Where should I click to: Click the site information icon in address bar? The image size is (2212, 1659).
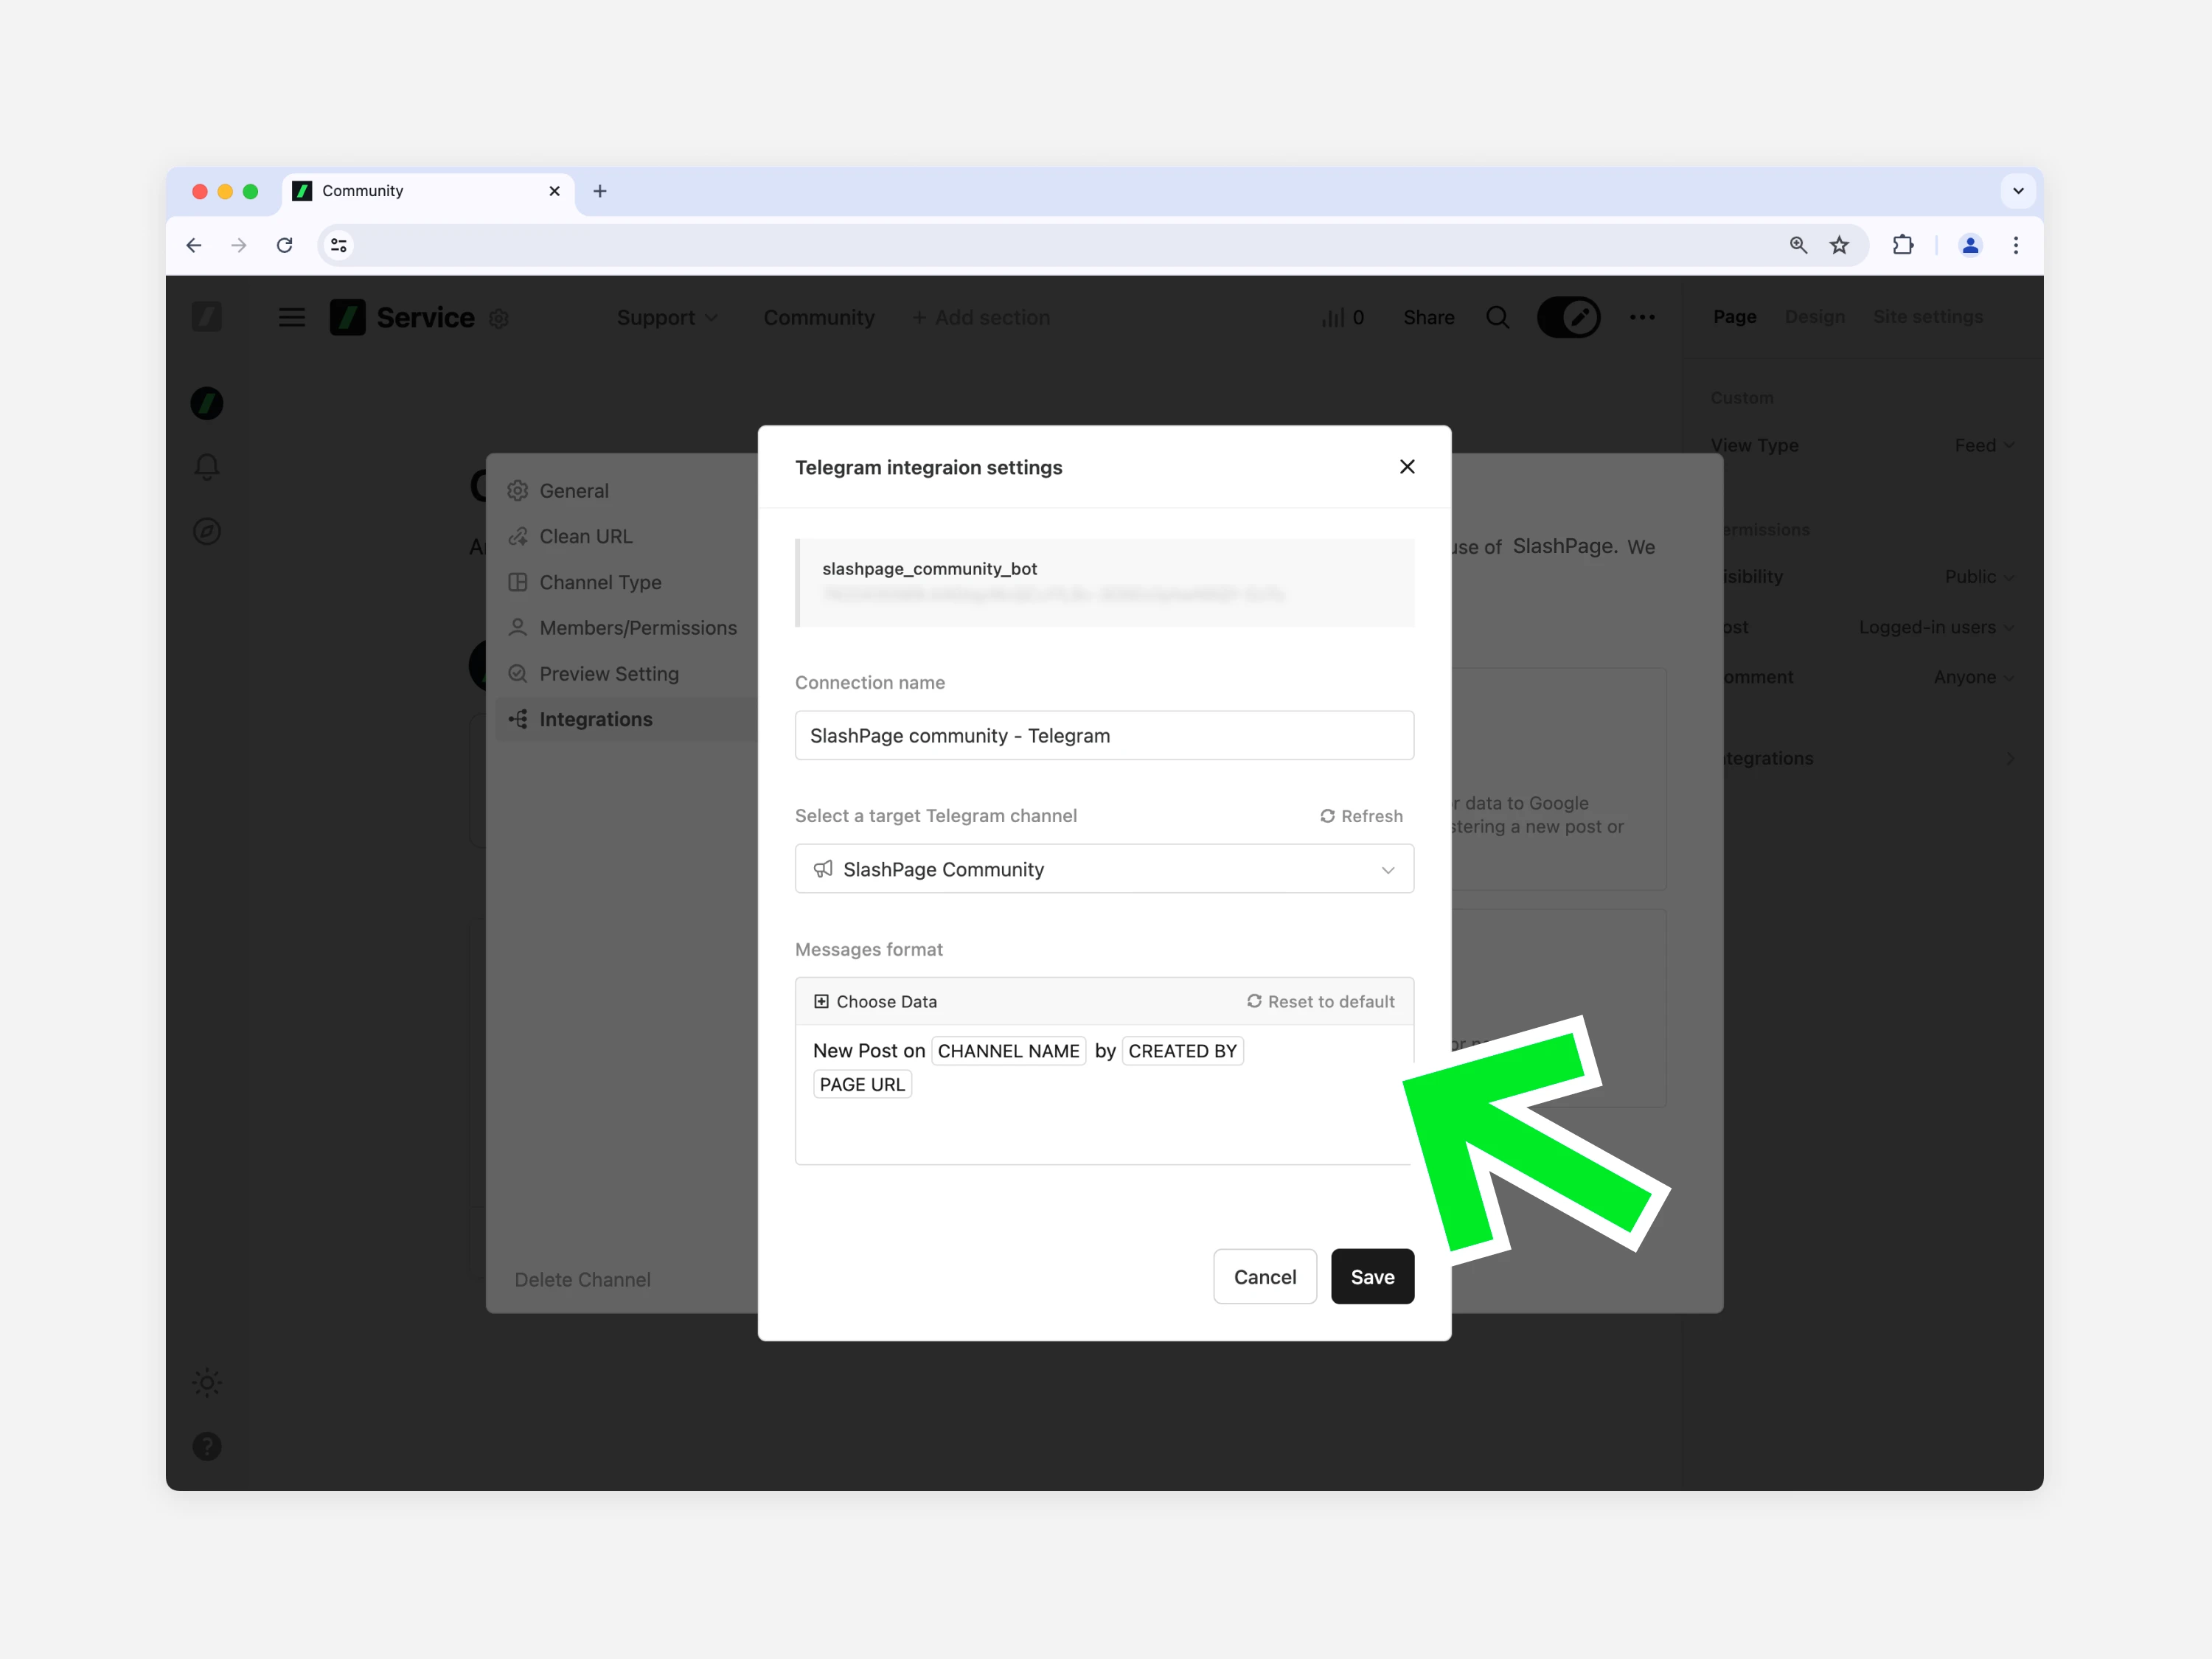point(339,245)
